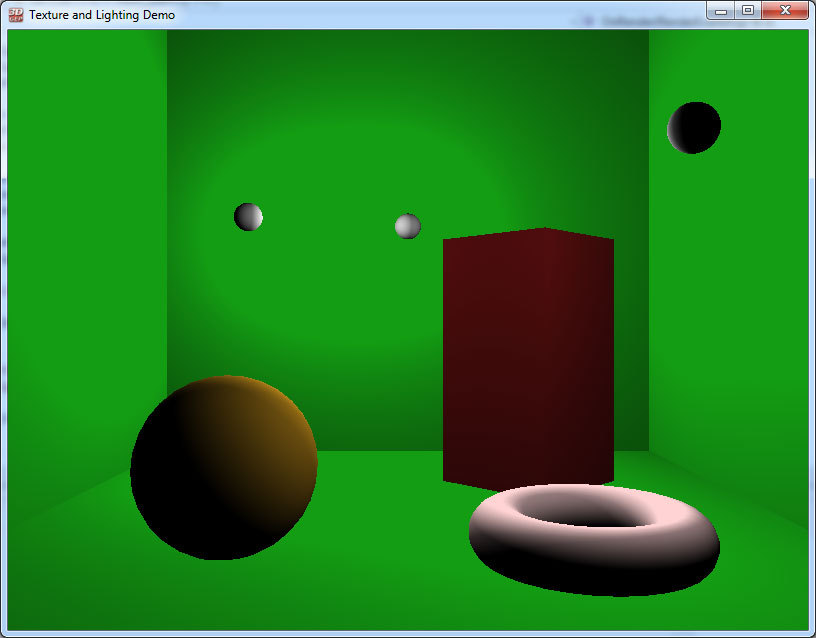Pick the small gray sphere beside the red box
Viewport: 816px width, 638px height.
(407, 226)
